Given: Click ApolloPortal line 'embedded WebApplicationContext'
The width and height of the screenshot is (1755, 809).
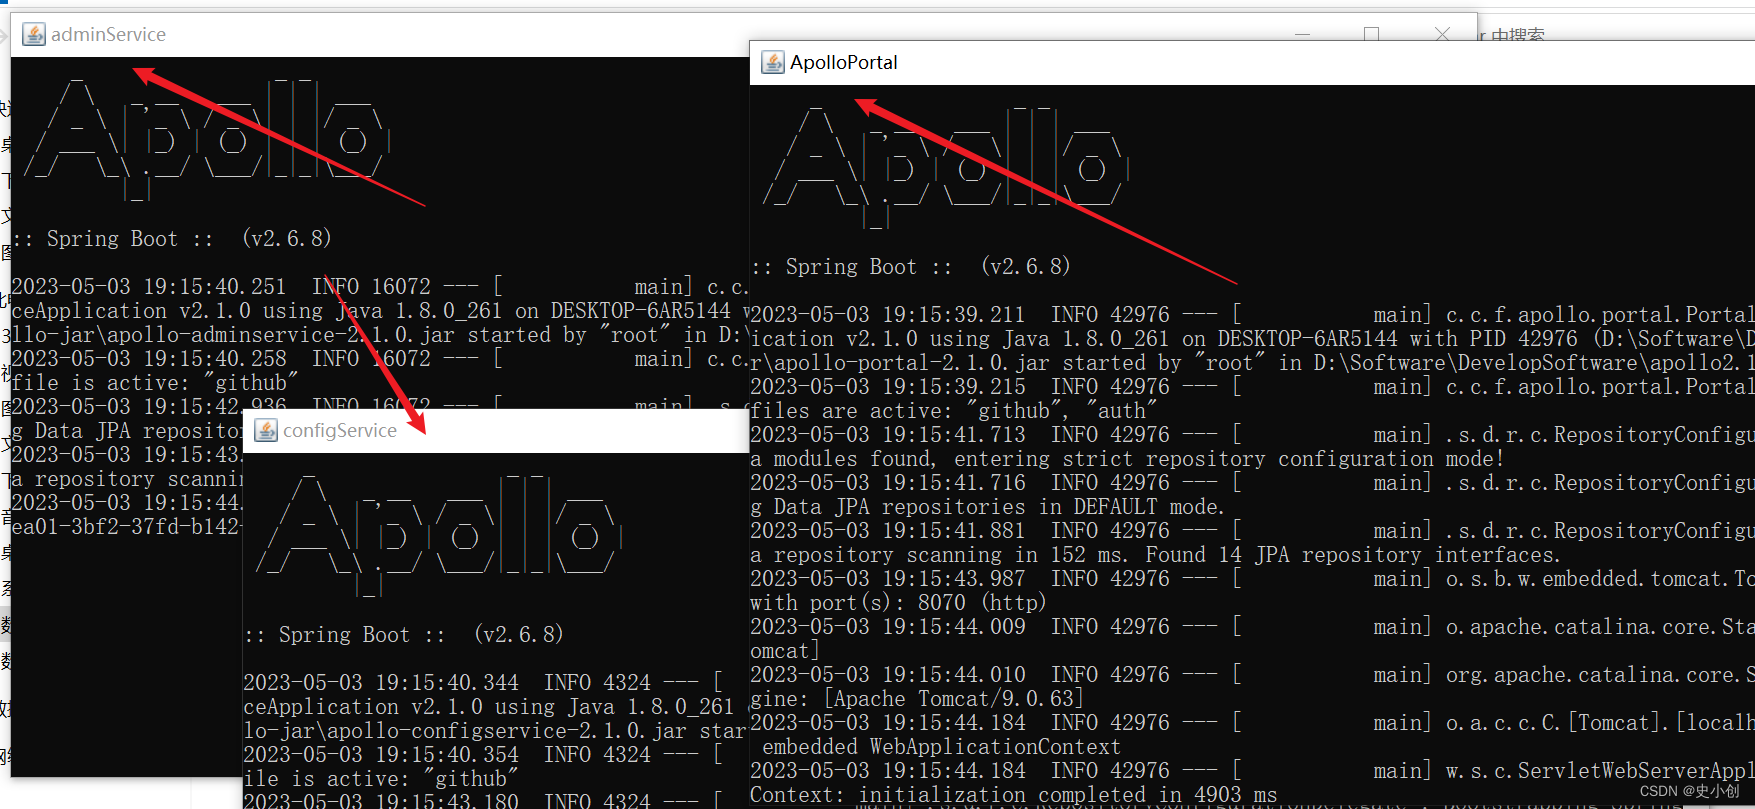Looking at the screenshot, I should point(941,747).
